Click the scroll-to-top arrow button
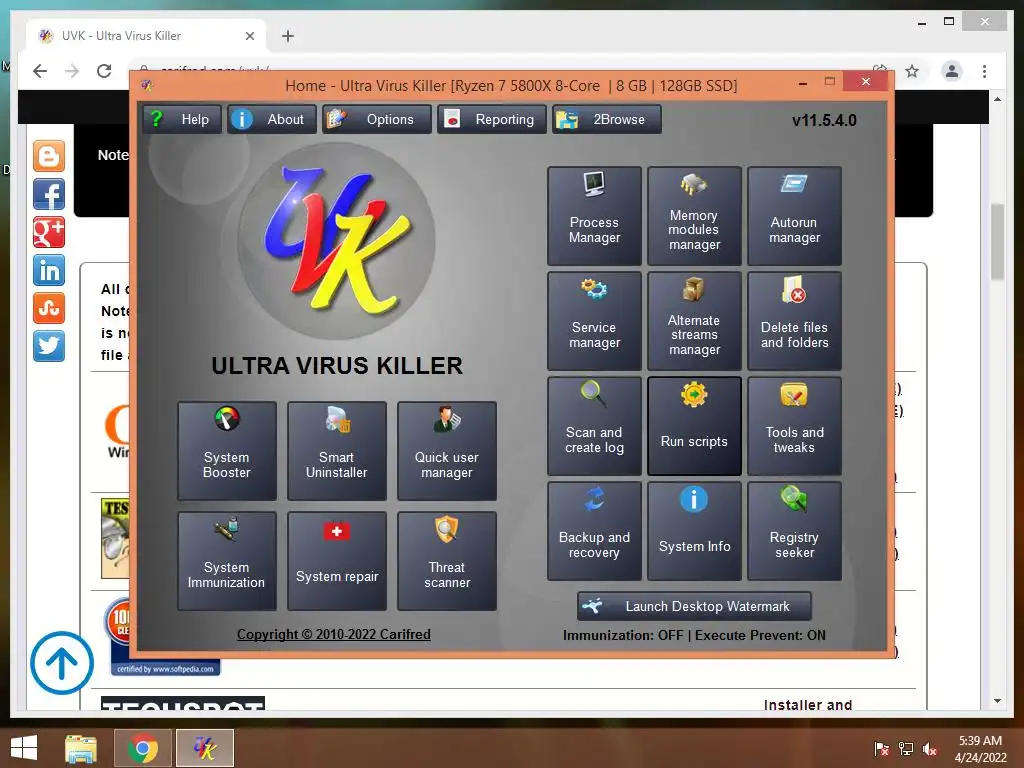The image size is (1024, 768). pos(62,663)
